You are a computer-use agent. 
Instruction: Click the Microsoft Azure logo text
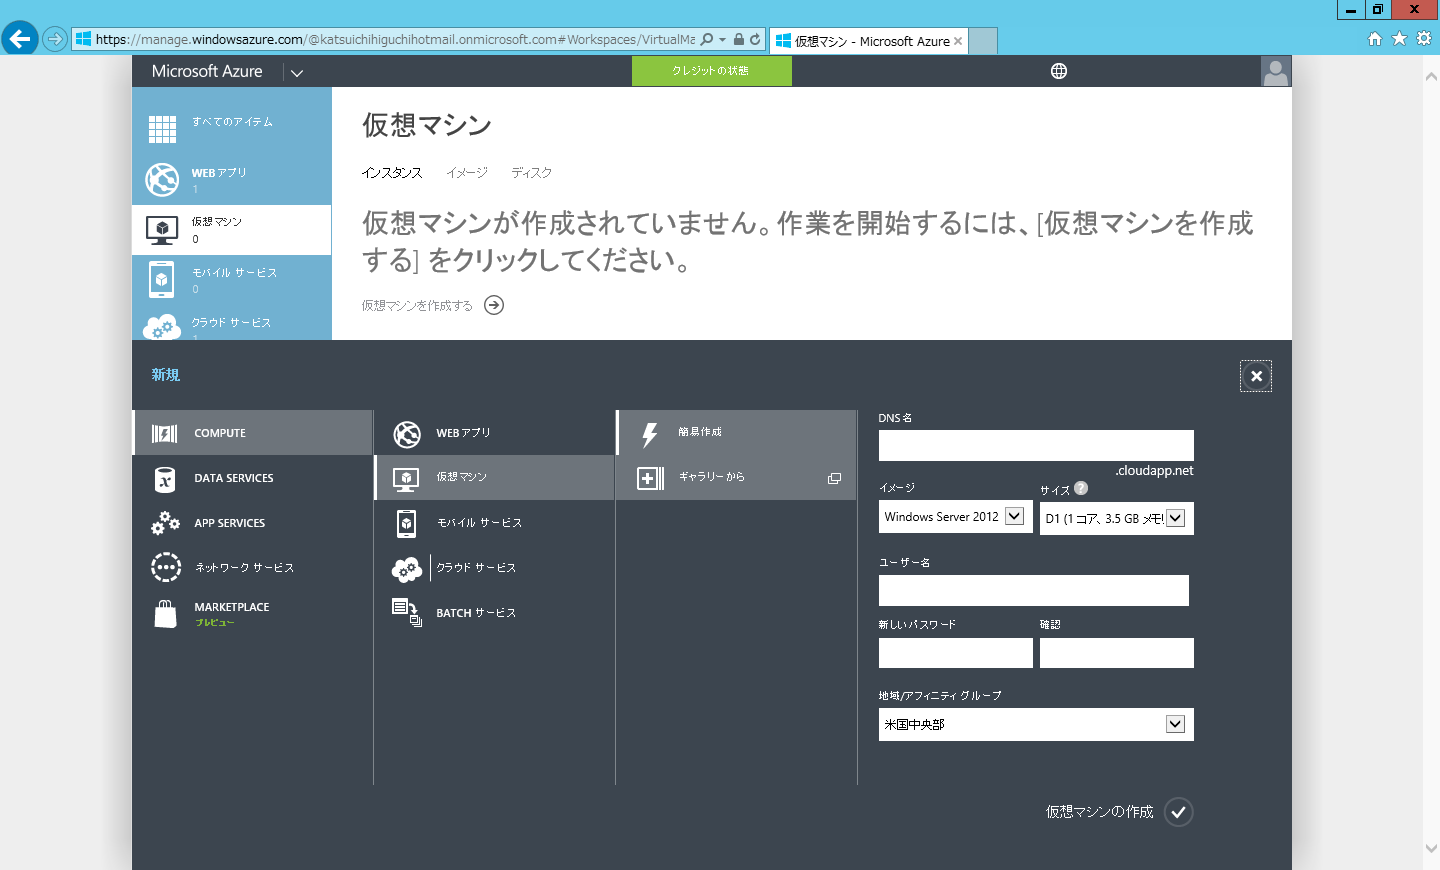[x=207, y=71]
